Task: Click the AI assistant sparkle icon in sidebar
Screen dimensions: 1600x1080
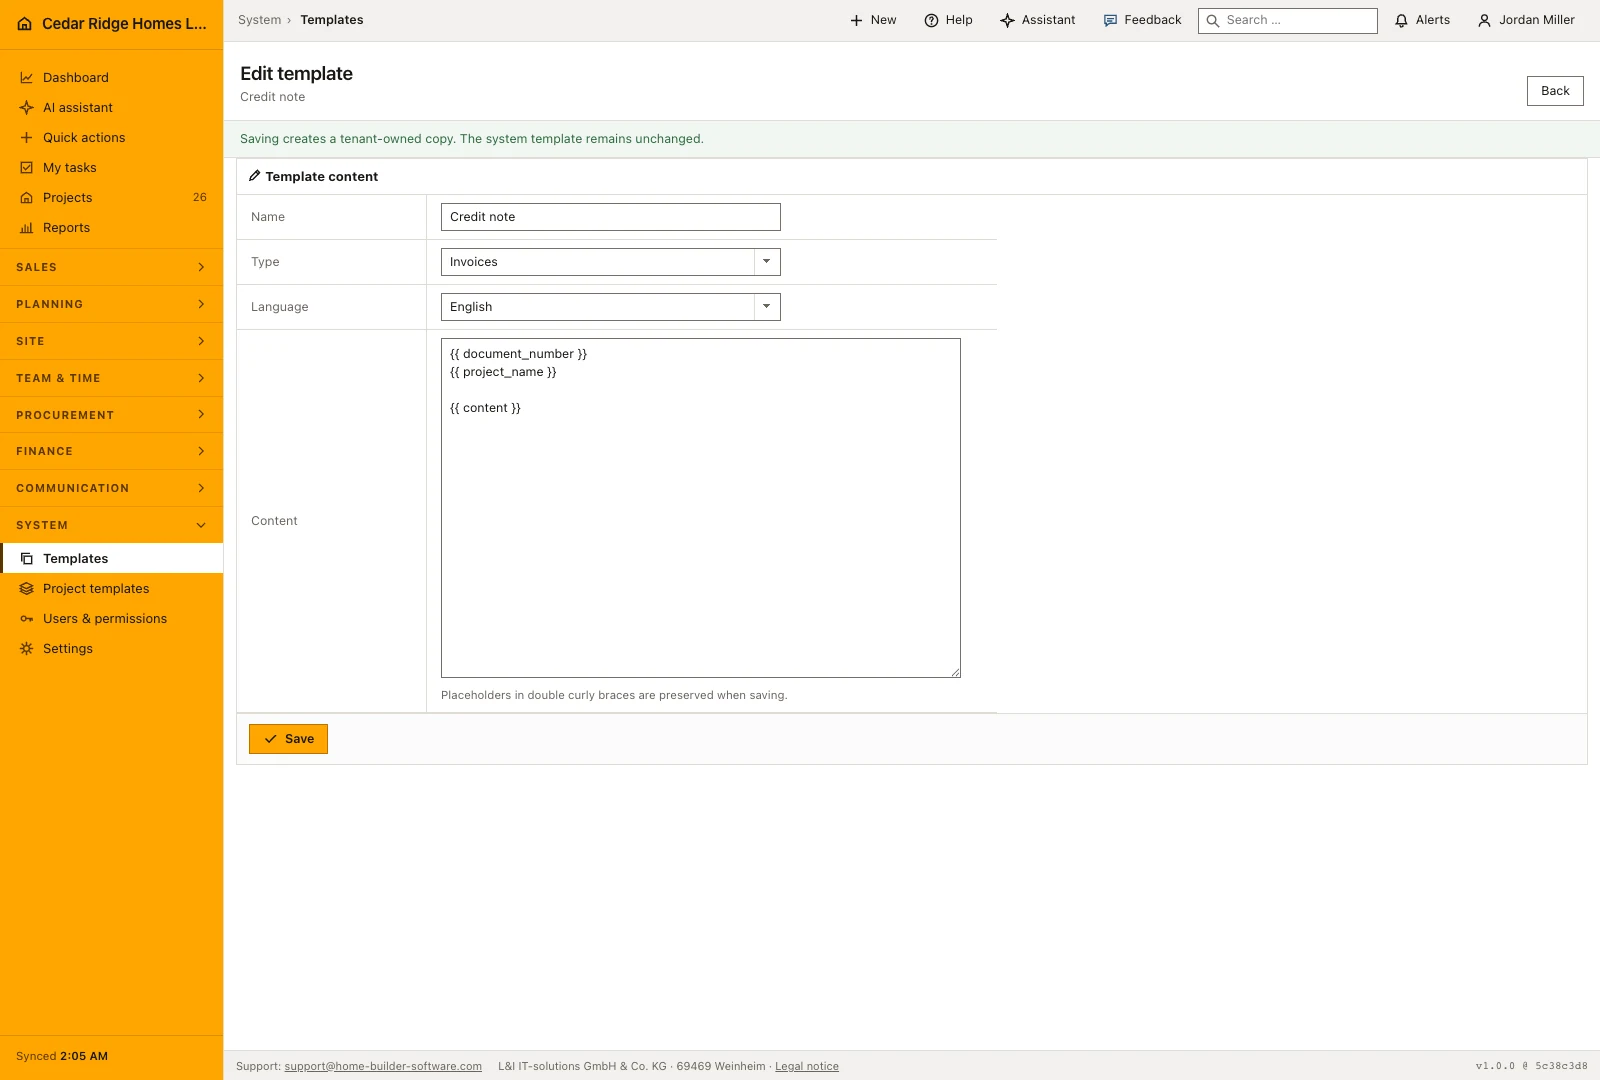Action: 27,108
